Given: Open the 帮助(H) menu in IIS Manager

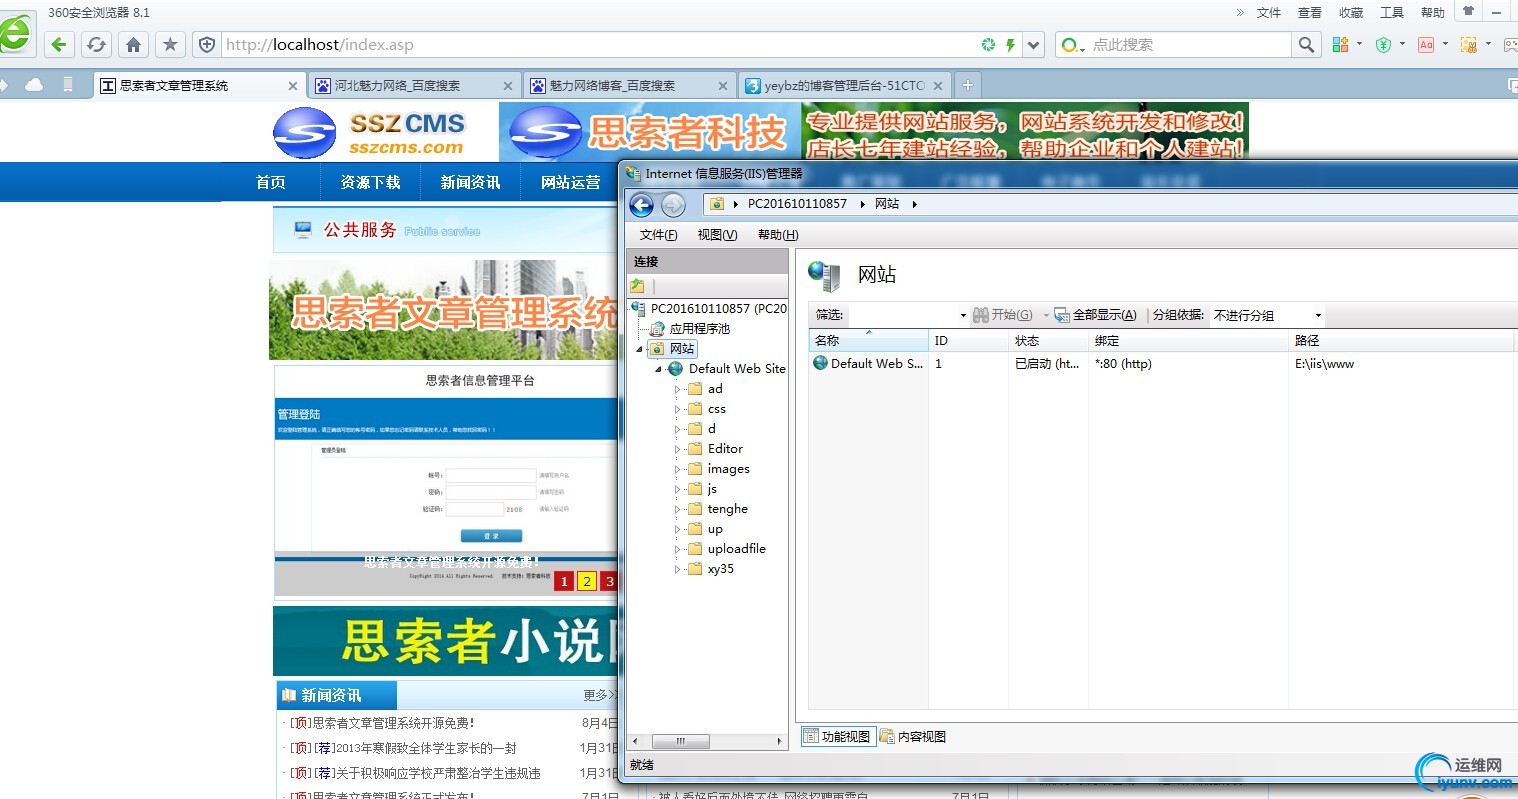Looking at the screenshot, I should (778, 235).
